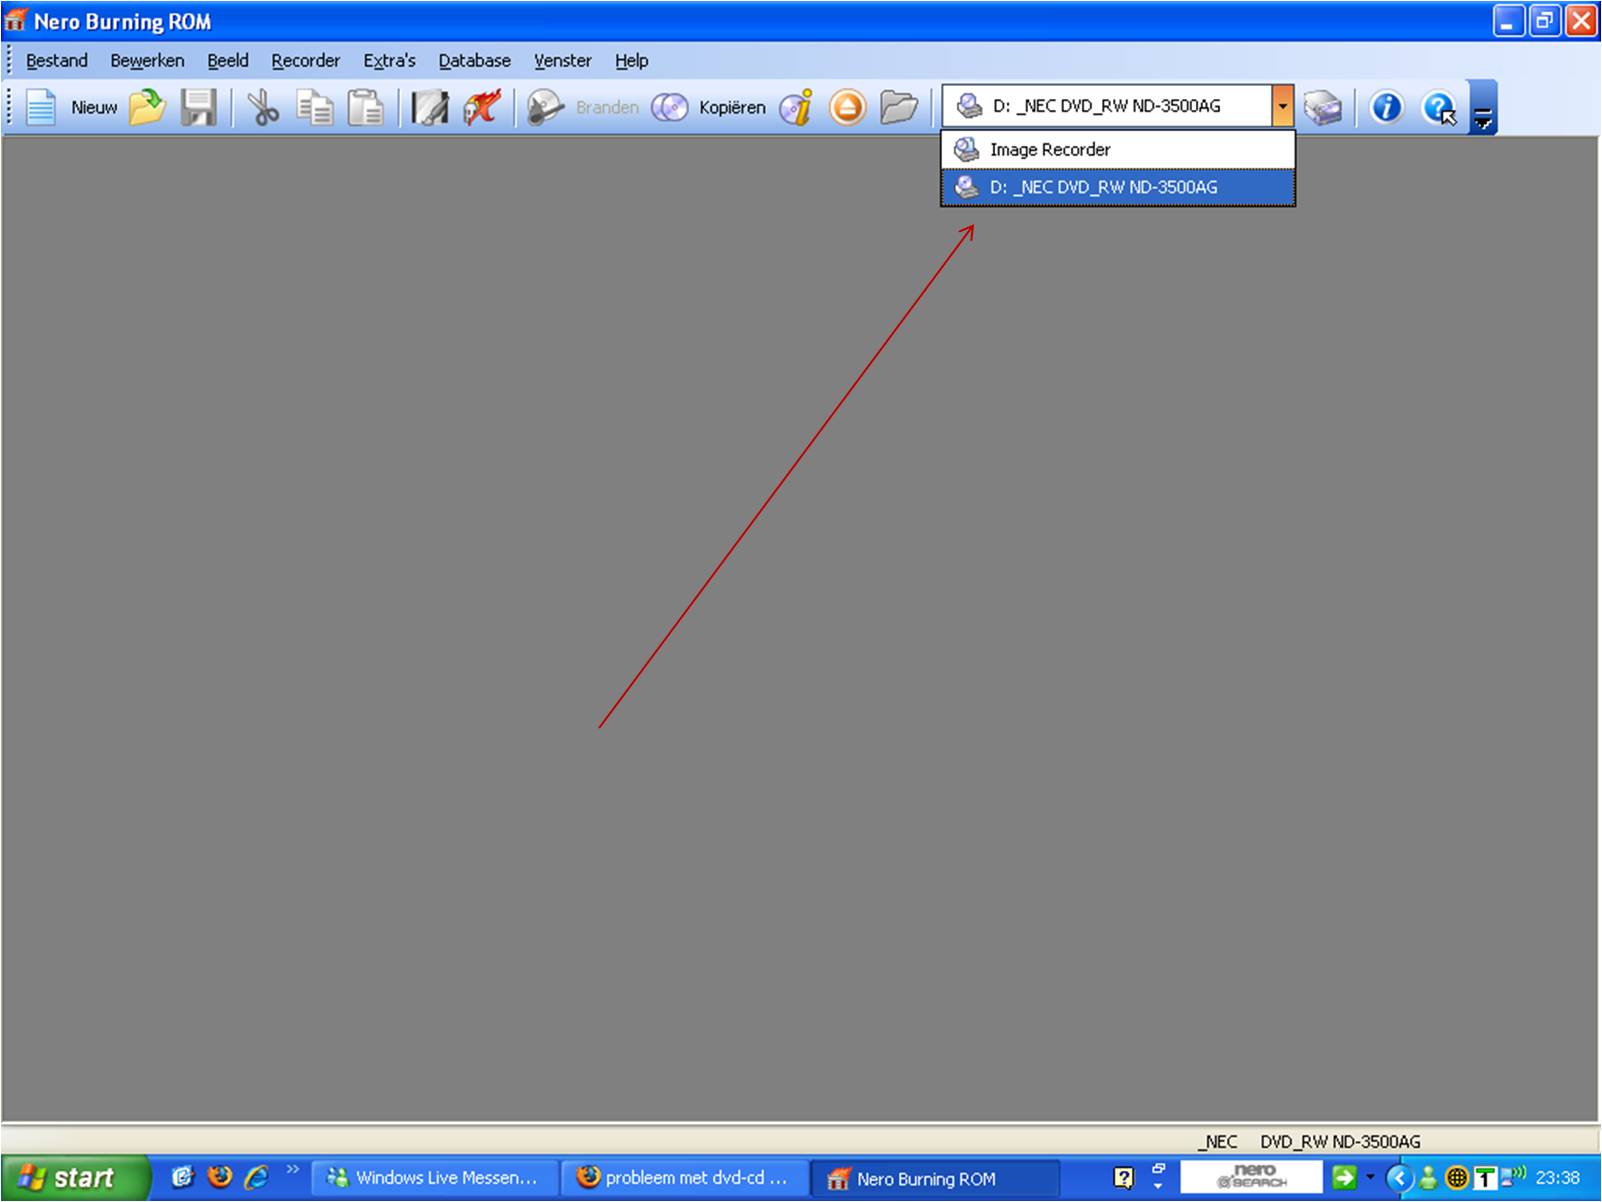Expand the quick launch overflow chevron
1602x1202 pixels.
[x=292, y=1169]
